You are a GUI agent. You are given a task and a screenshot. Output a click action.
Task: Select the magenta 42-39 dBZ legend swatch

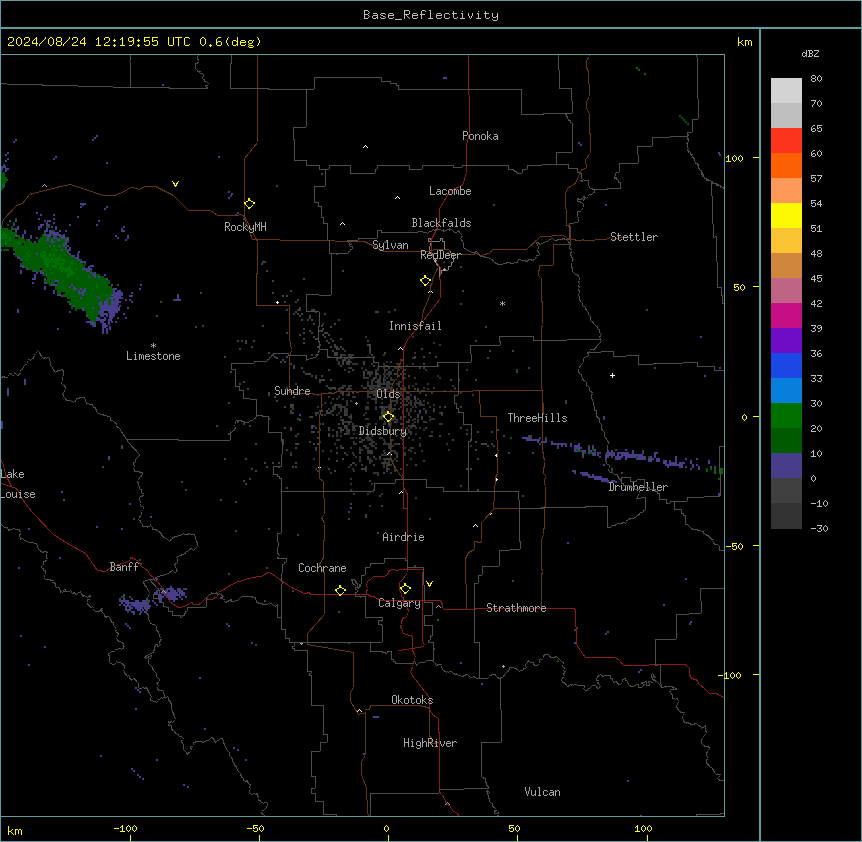pyautogui.click(x=786, y=316)
